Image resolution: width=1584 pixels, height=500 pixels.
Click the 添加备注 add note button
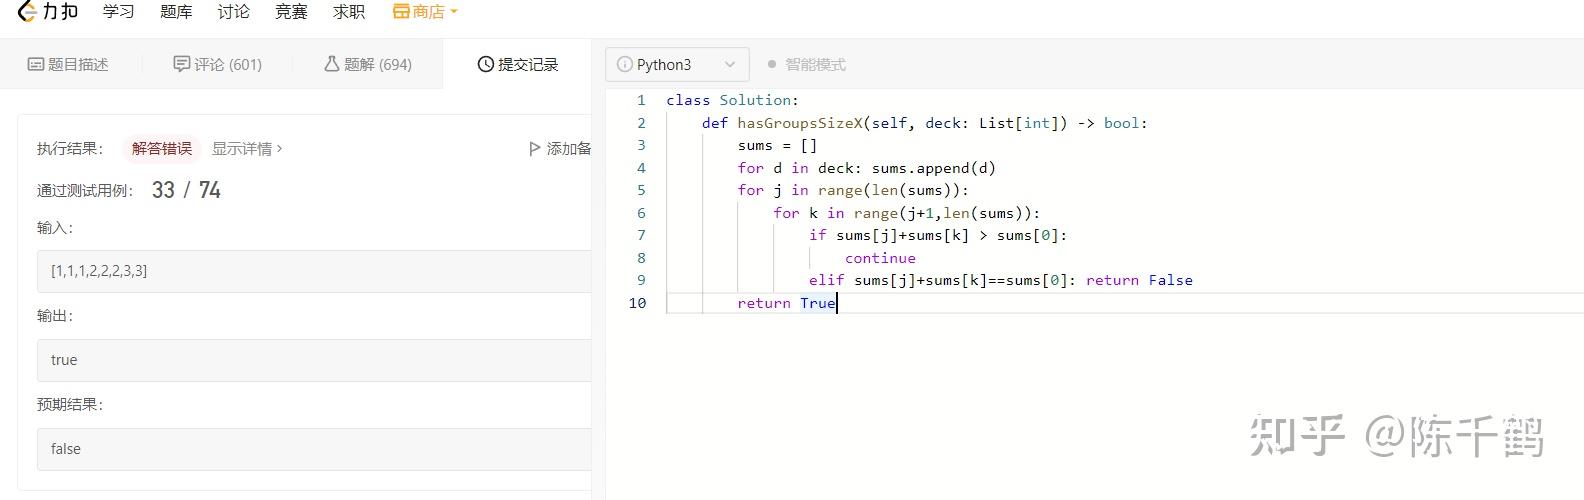[560, 148]
